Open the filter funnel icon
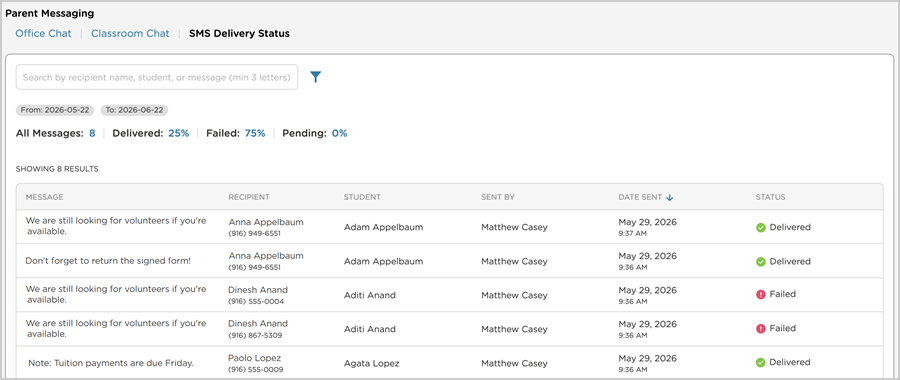Screen dimensions: 900x380 tap(315, 77)
